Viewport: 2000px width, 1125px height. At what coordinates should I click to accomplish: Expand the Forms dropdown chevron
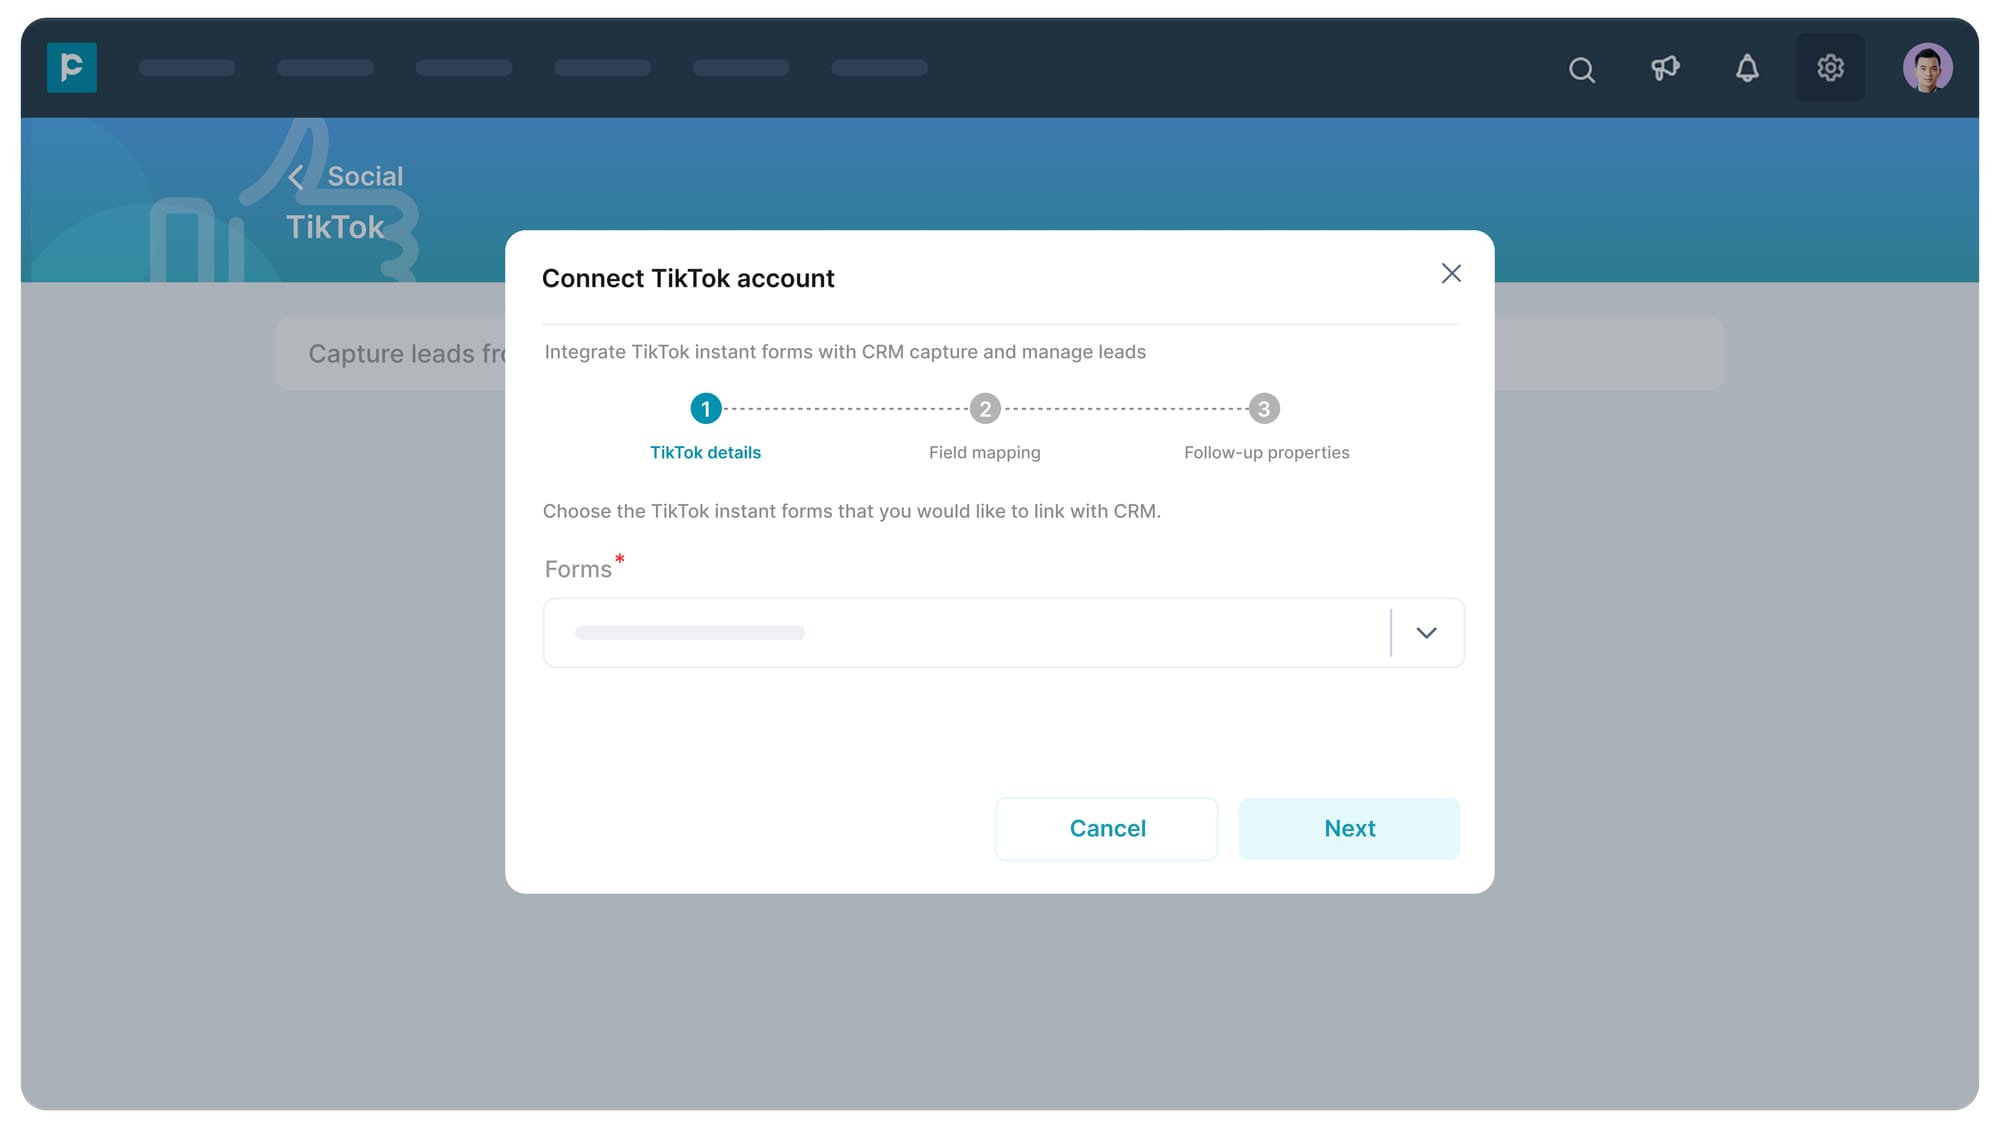(1426, 633)
